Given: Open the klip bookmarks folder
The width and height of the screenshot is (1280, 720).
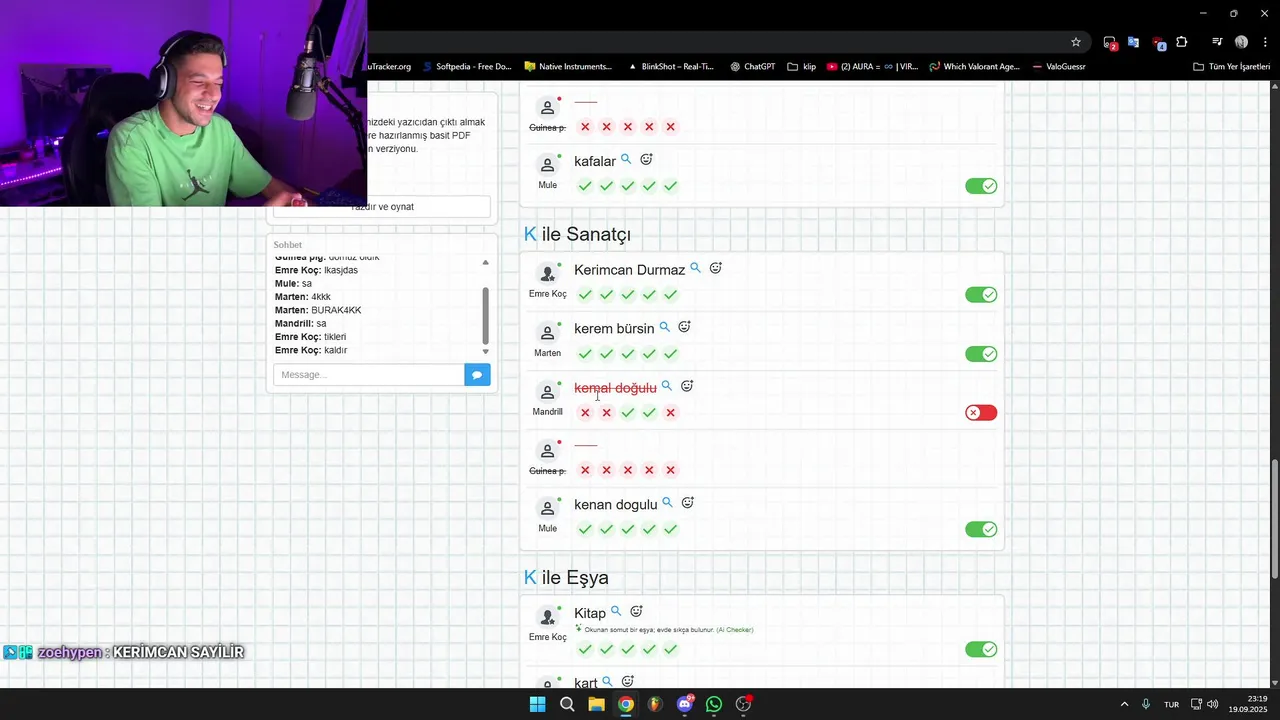Looking at the screenshot, I should click(802, 67).
